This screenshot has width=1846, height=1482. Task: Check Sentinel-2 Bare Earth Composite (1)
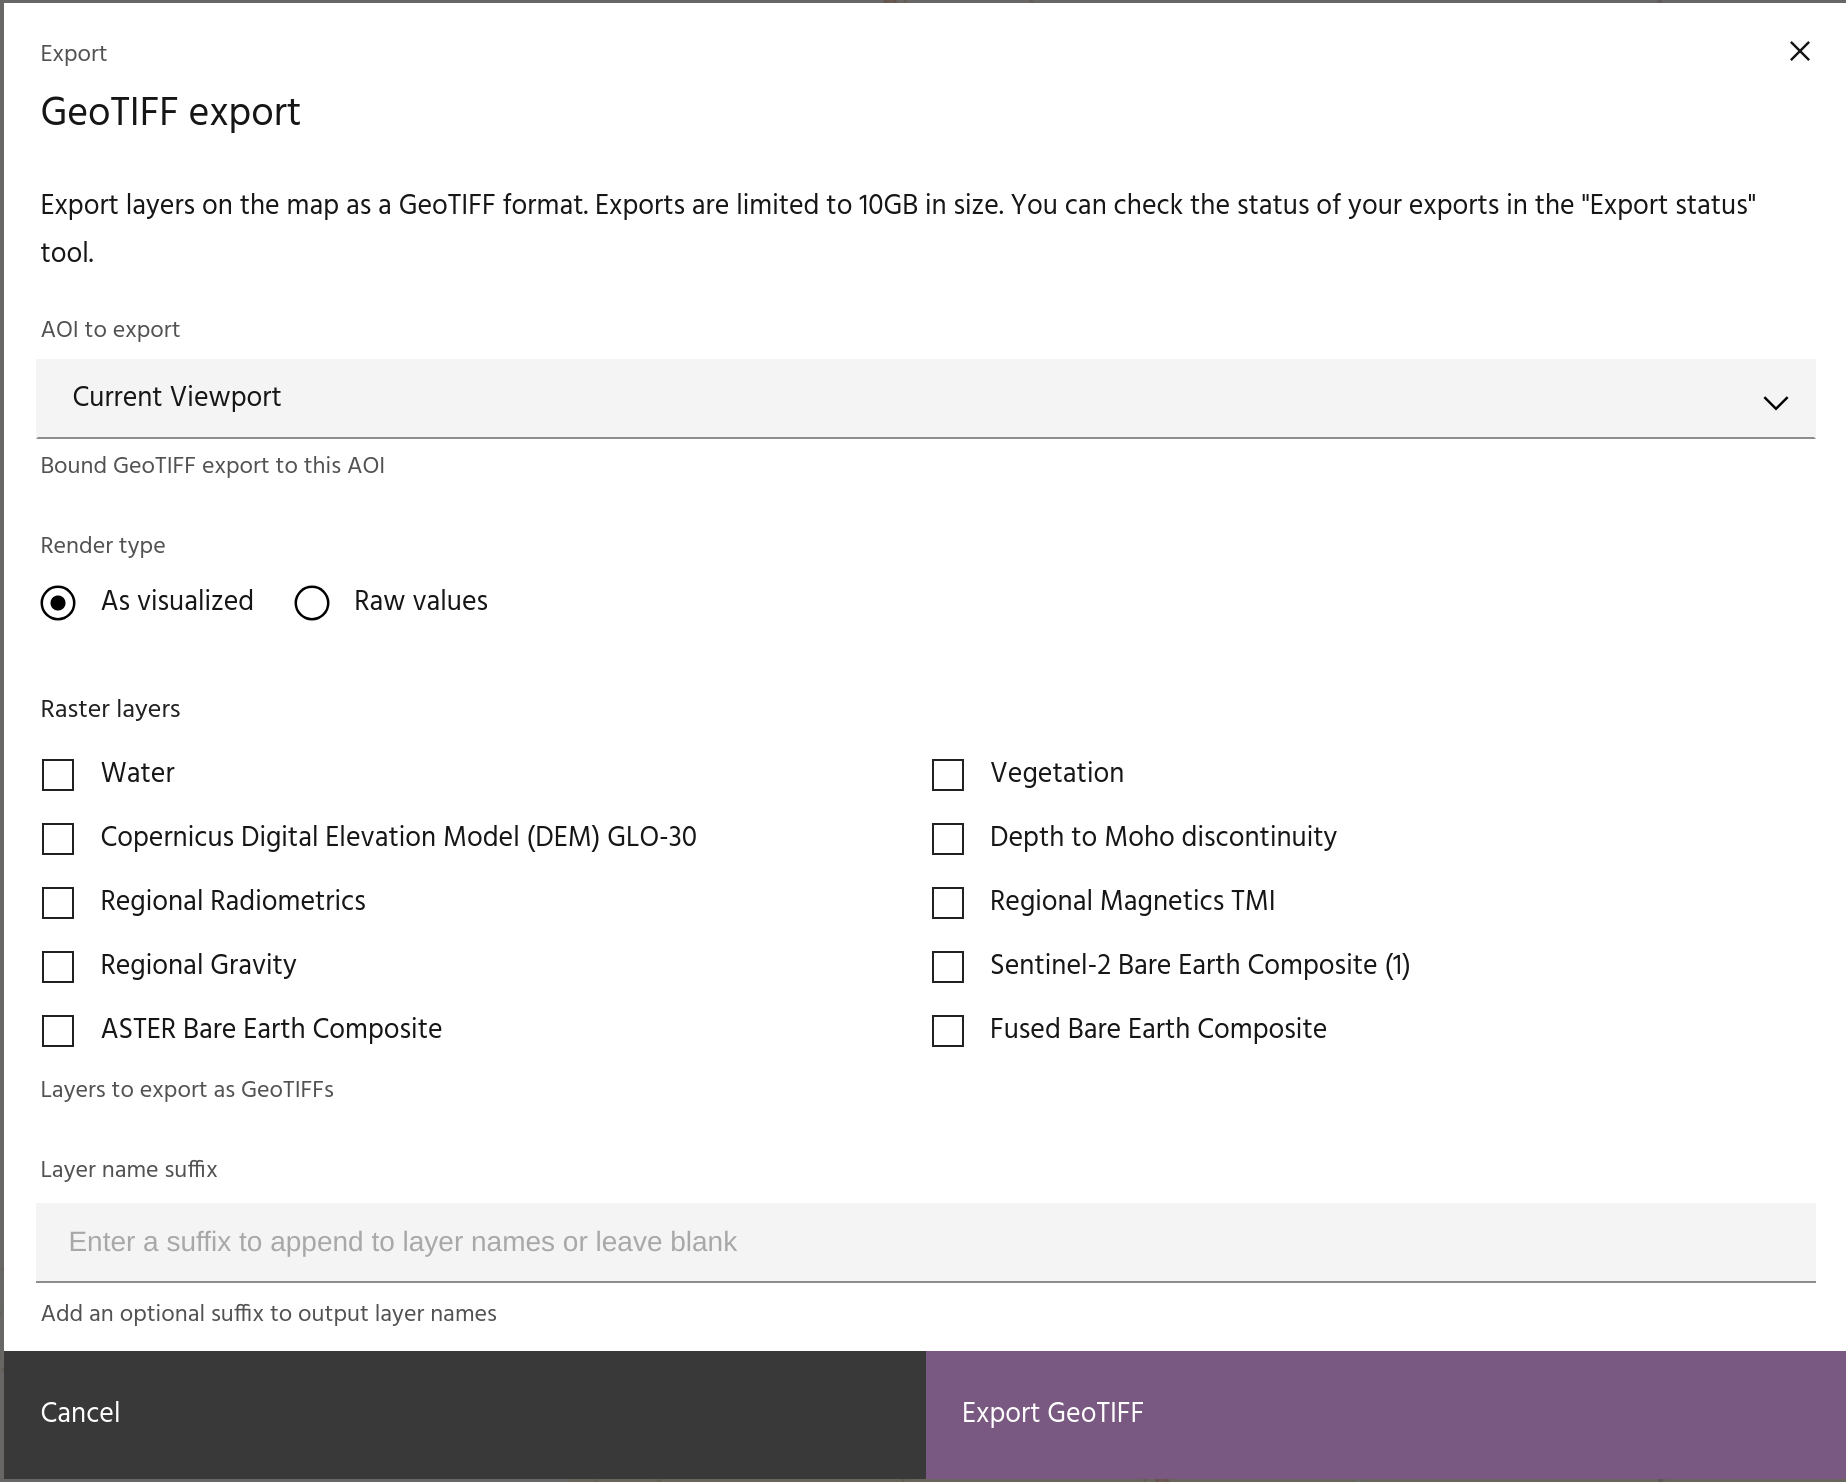tap(947, 967)
